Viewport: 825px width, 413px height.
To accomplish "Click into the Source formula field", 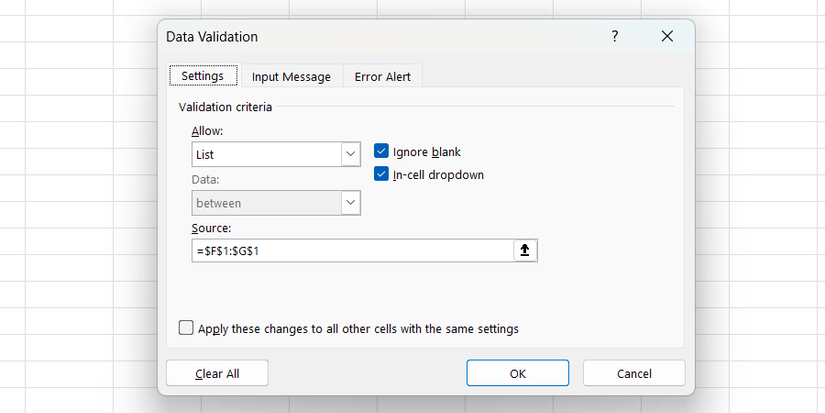I will [350, 251].
